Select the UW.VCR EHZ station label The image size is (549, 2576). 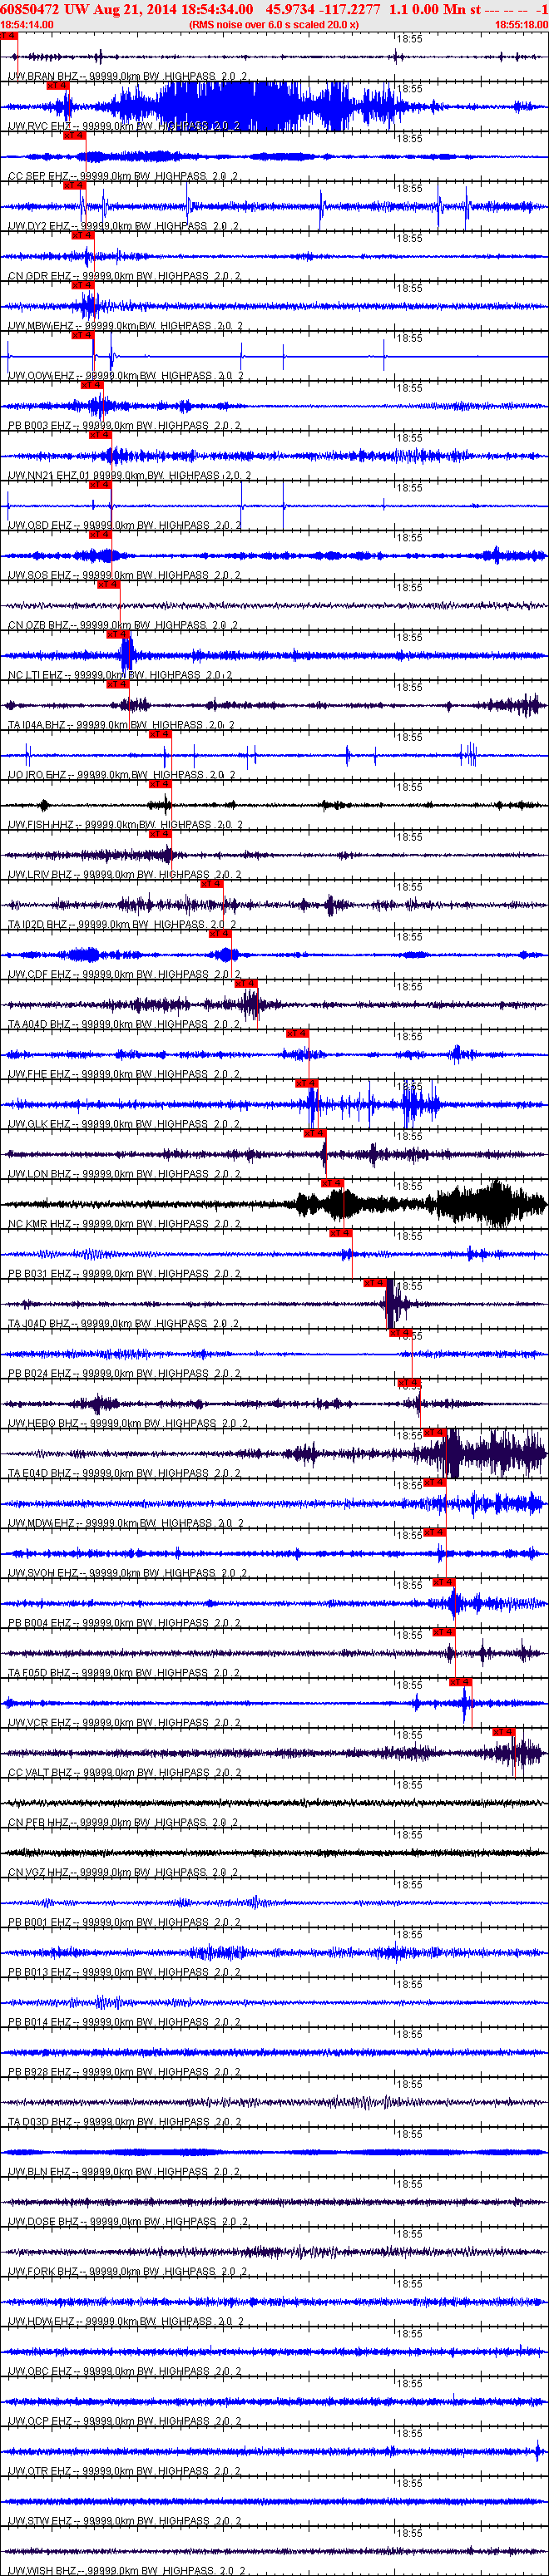tap(124, 1723)
